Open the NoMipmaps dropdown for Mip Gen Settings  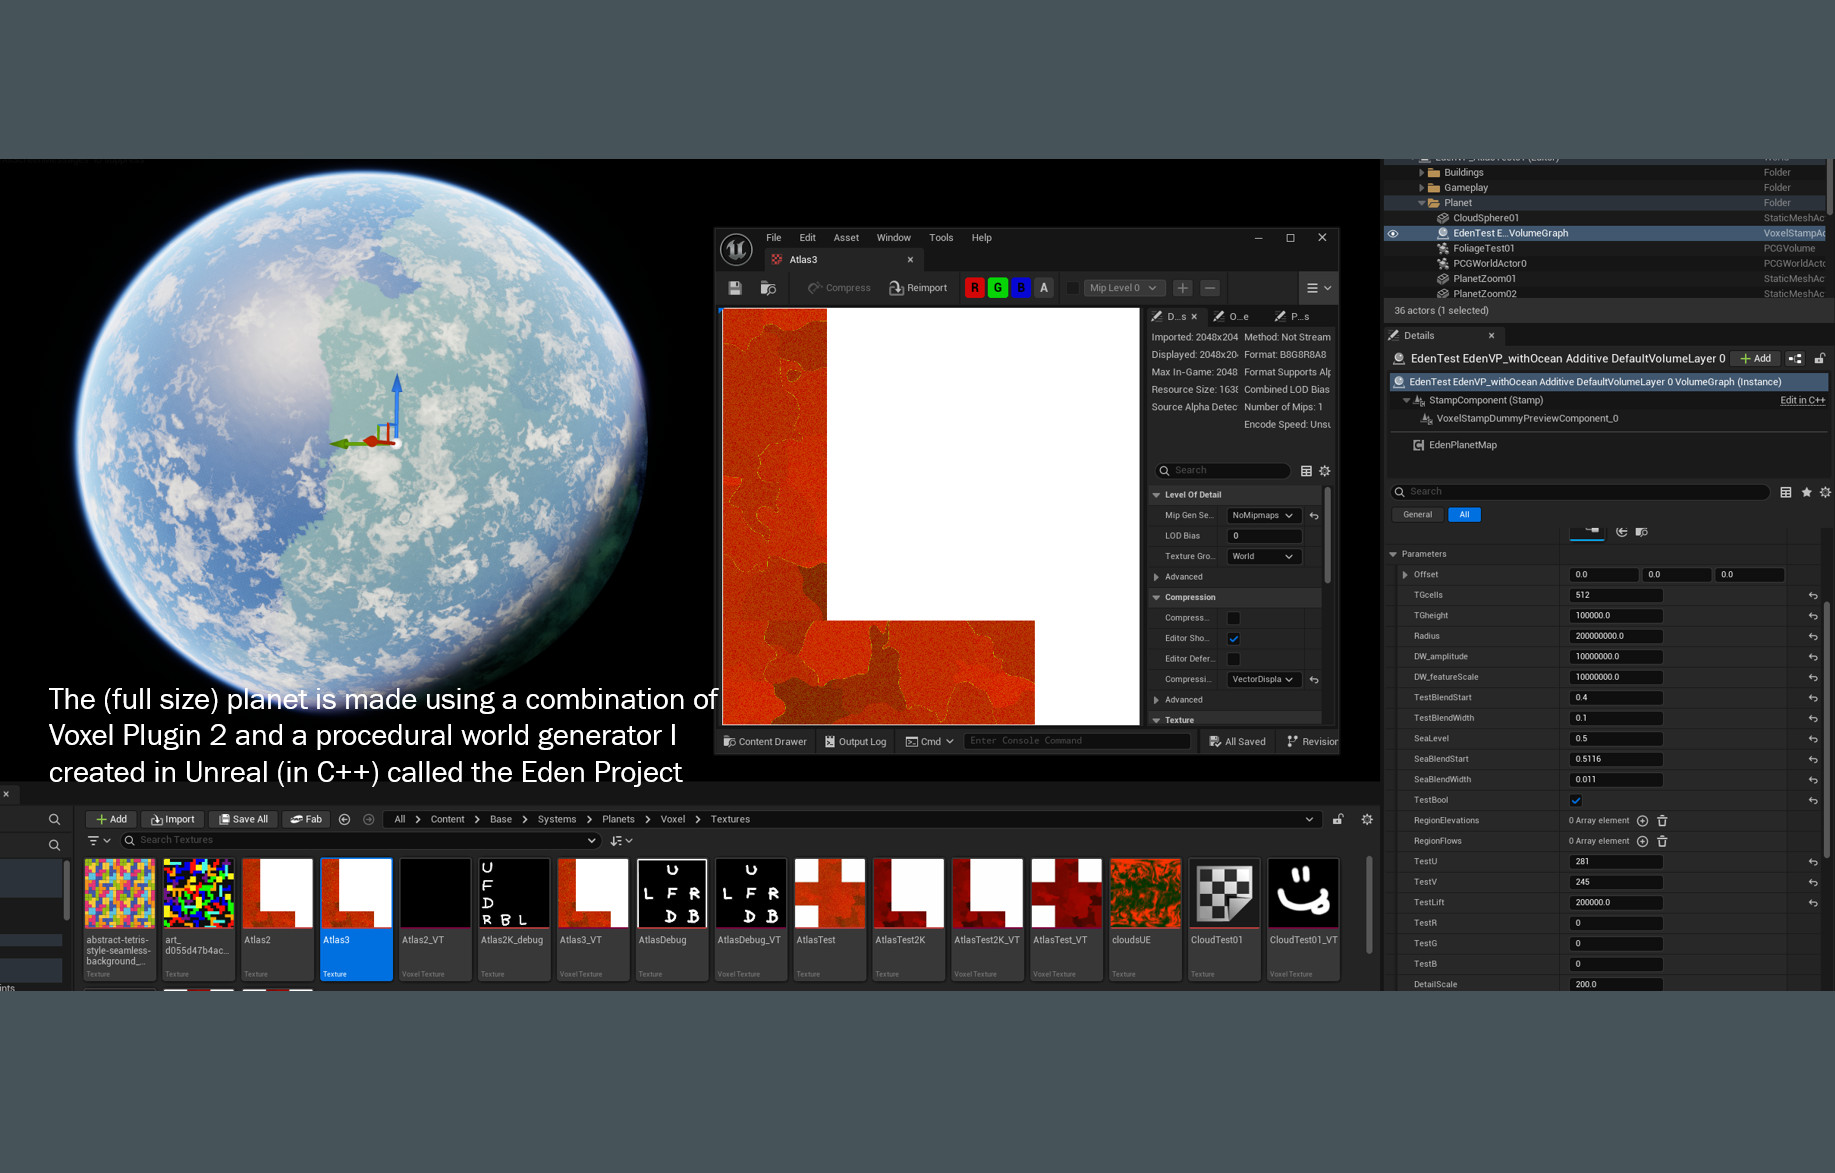click(1262, 516)
